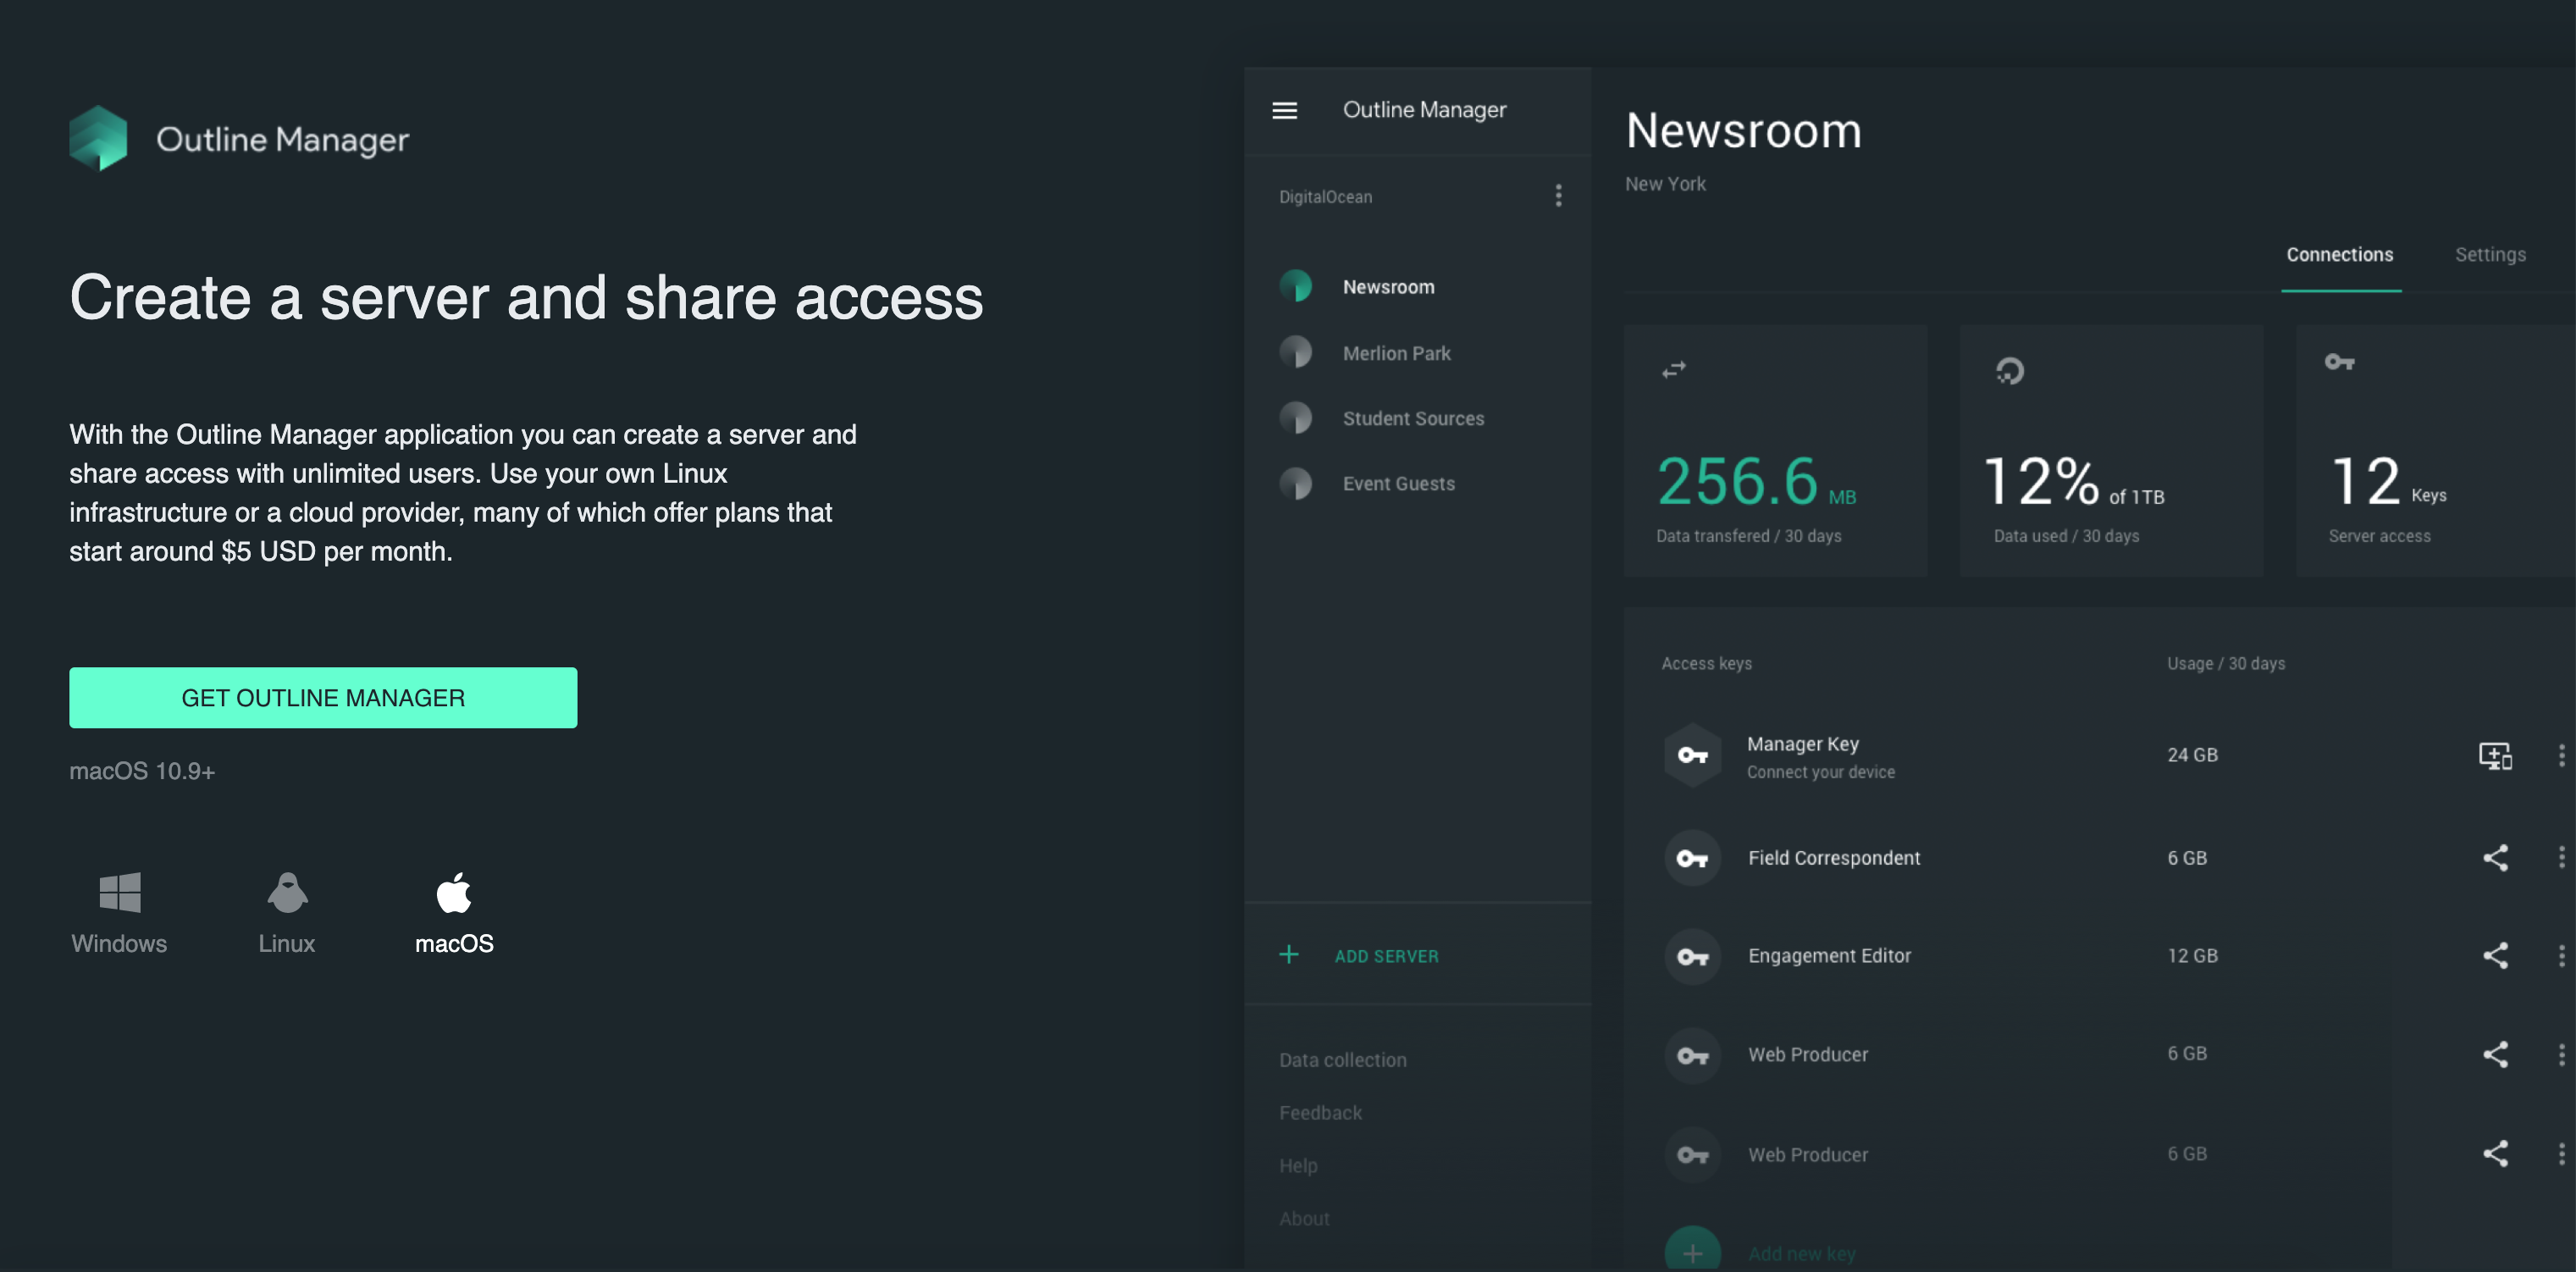
Task: Switch to the Settings tab
Action: point(2490,255)
